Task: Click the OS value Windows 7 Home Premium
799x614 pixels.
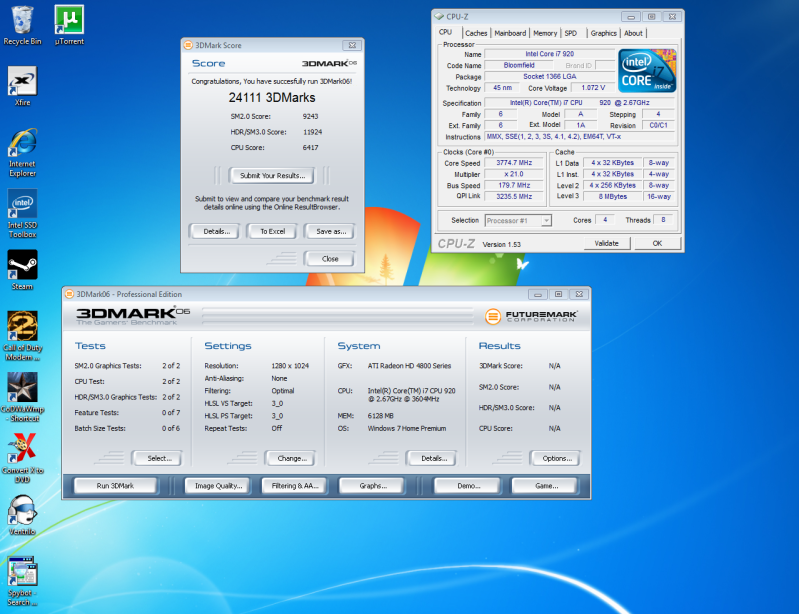Action: click(407, 429)
